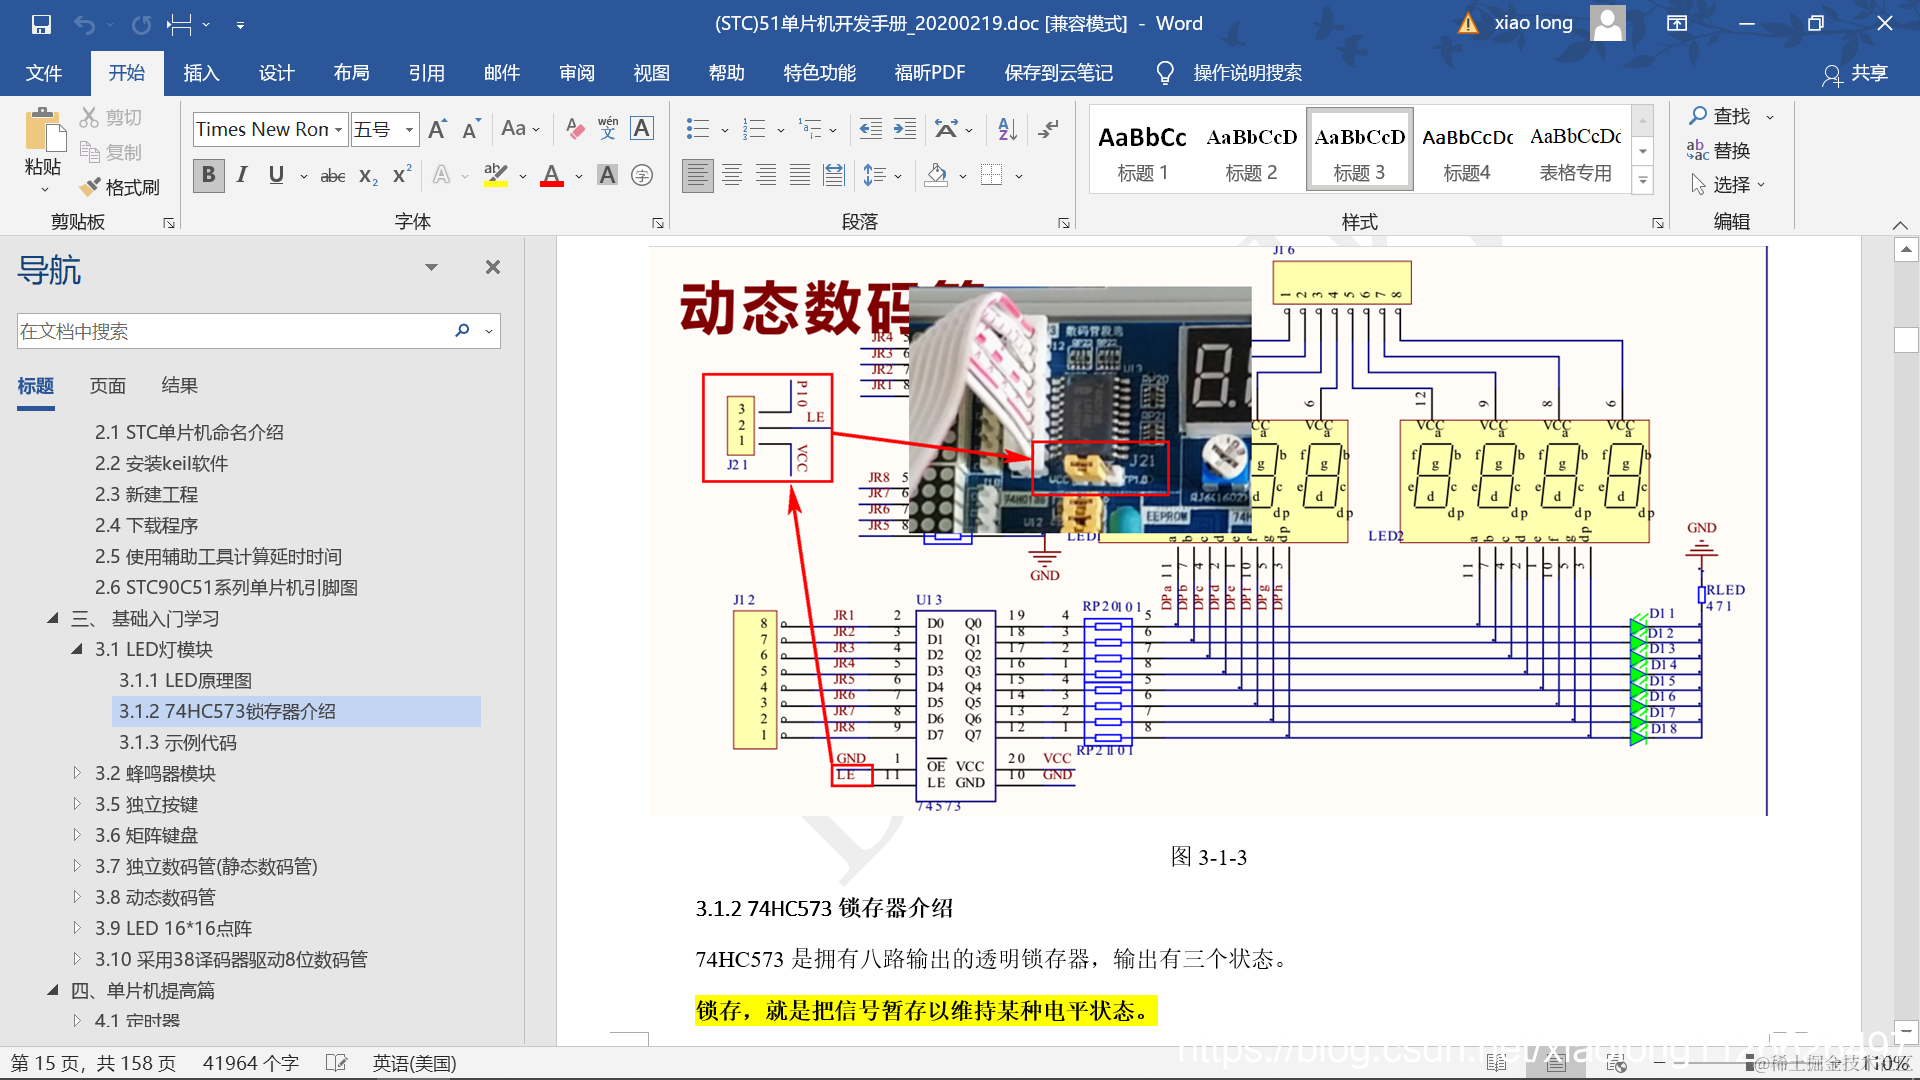1920x1080 pixels.
Task: Toggle Bold formatting button
Action: (x=208, y=176)
